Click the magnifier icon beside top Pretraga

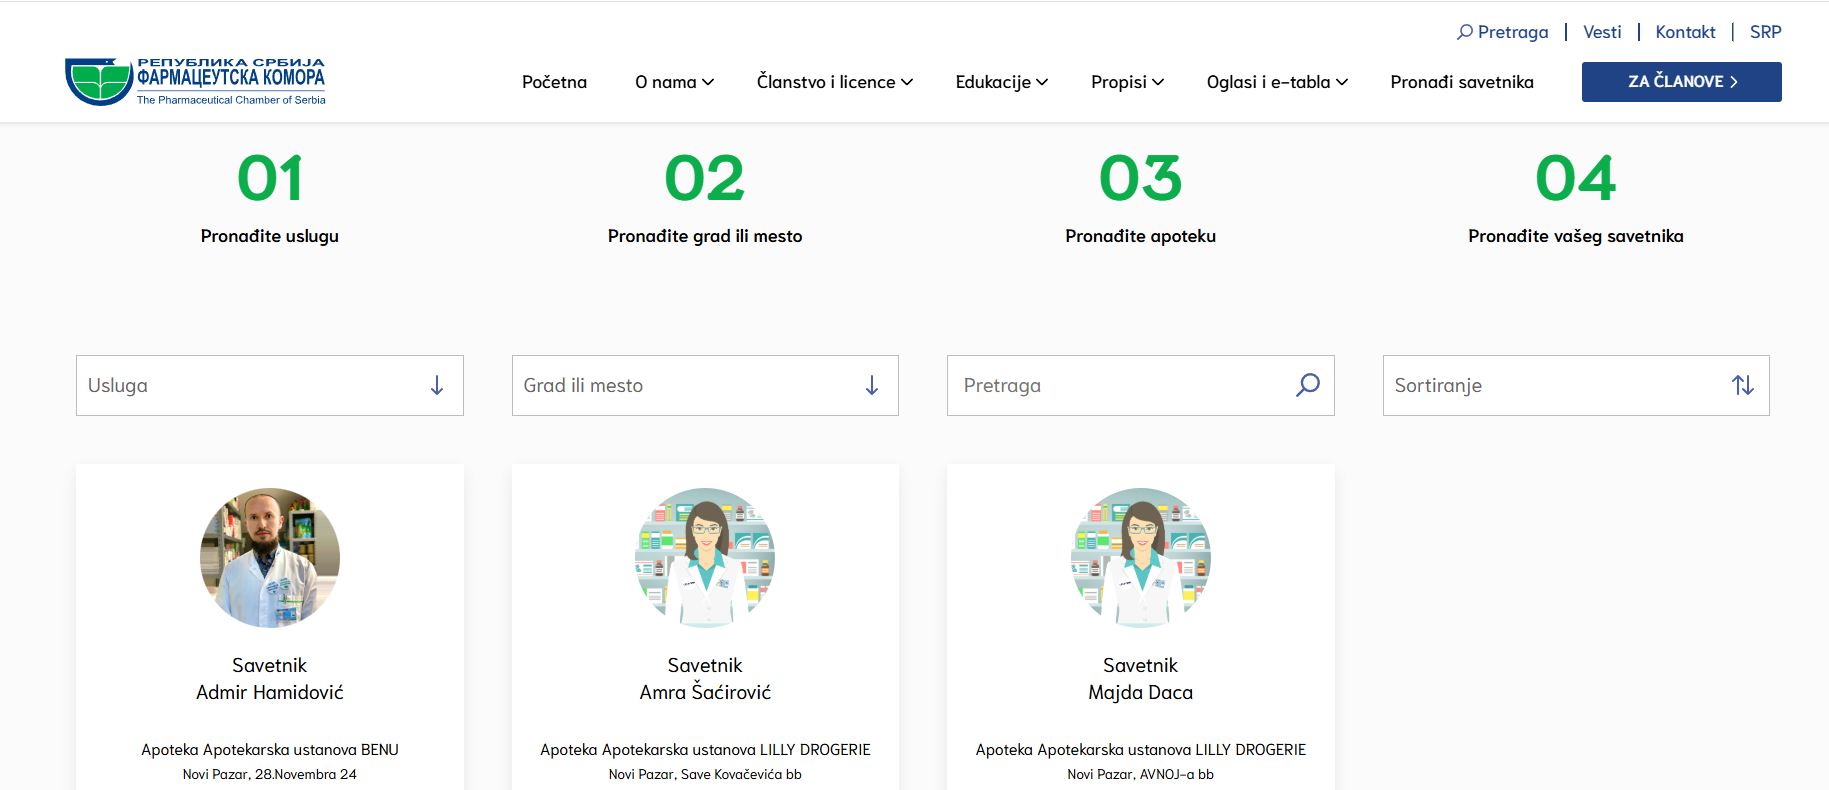coord(1465,32)
